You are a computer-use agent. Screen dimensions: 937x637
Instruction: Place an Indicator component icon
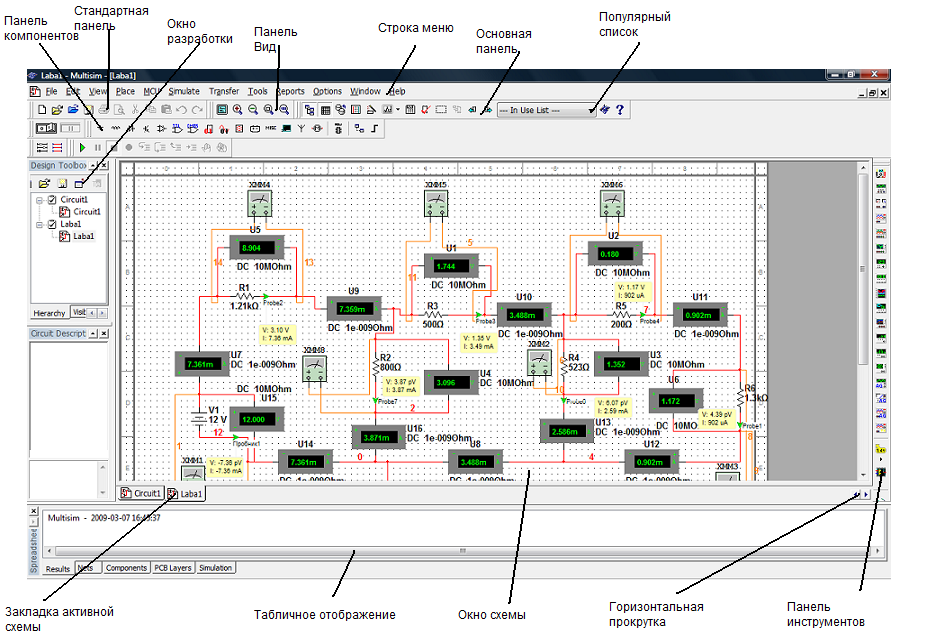pos(240,128)
